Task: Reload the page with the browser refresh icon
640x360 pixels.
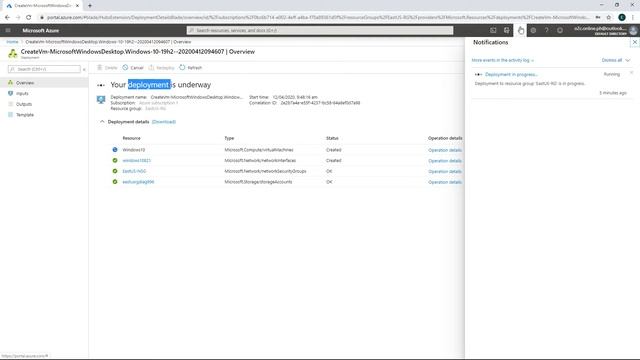Action: click(x=29, y=17)
